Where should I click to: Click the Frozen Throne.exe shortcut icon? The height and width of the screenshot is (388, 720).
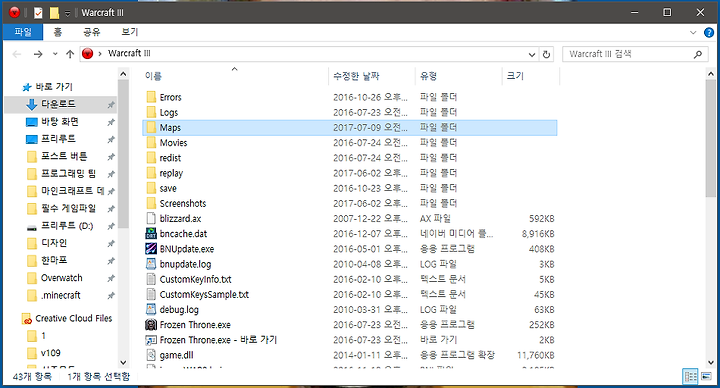click(x=151, y=340)
